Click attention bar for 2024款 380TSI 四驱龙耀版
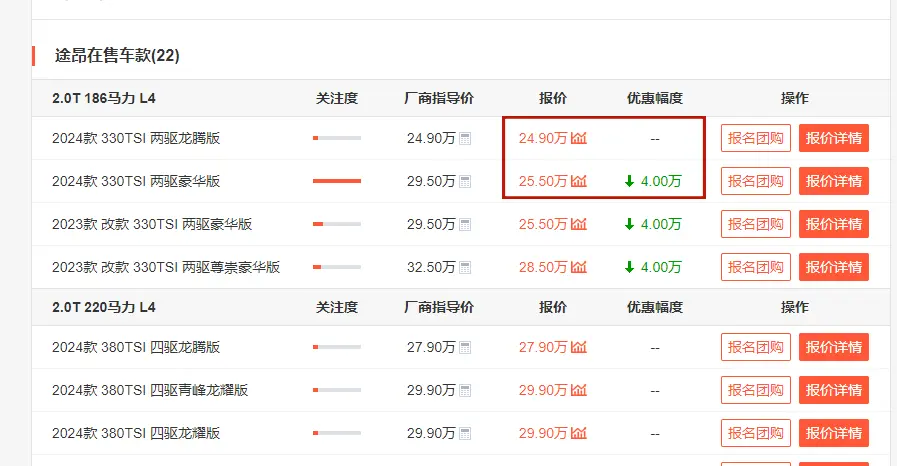Viewport: 897px width, 466px height. point(337,433)
